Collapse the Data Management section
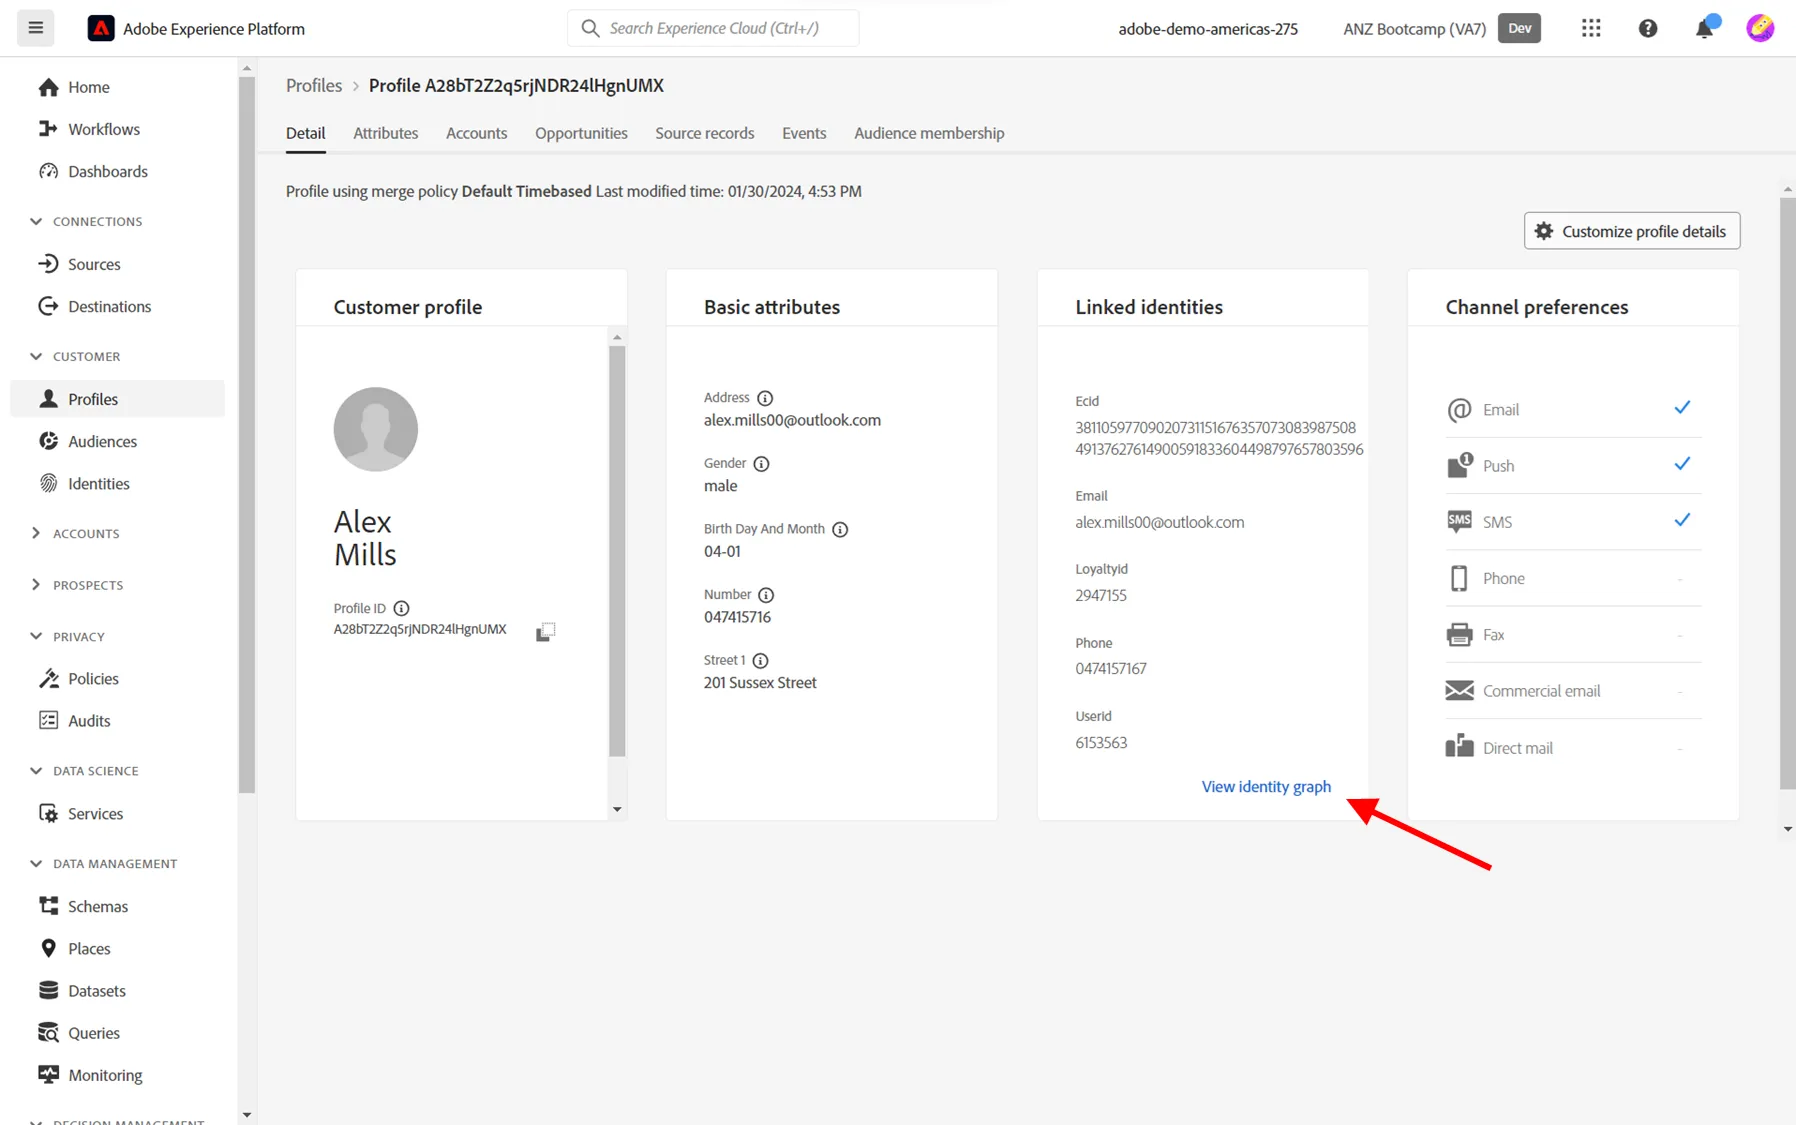 (36, 864)
